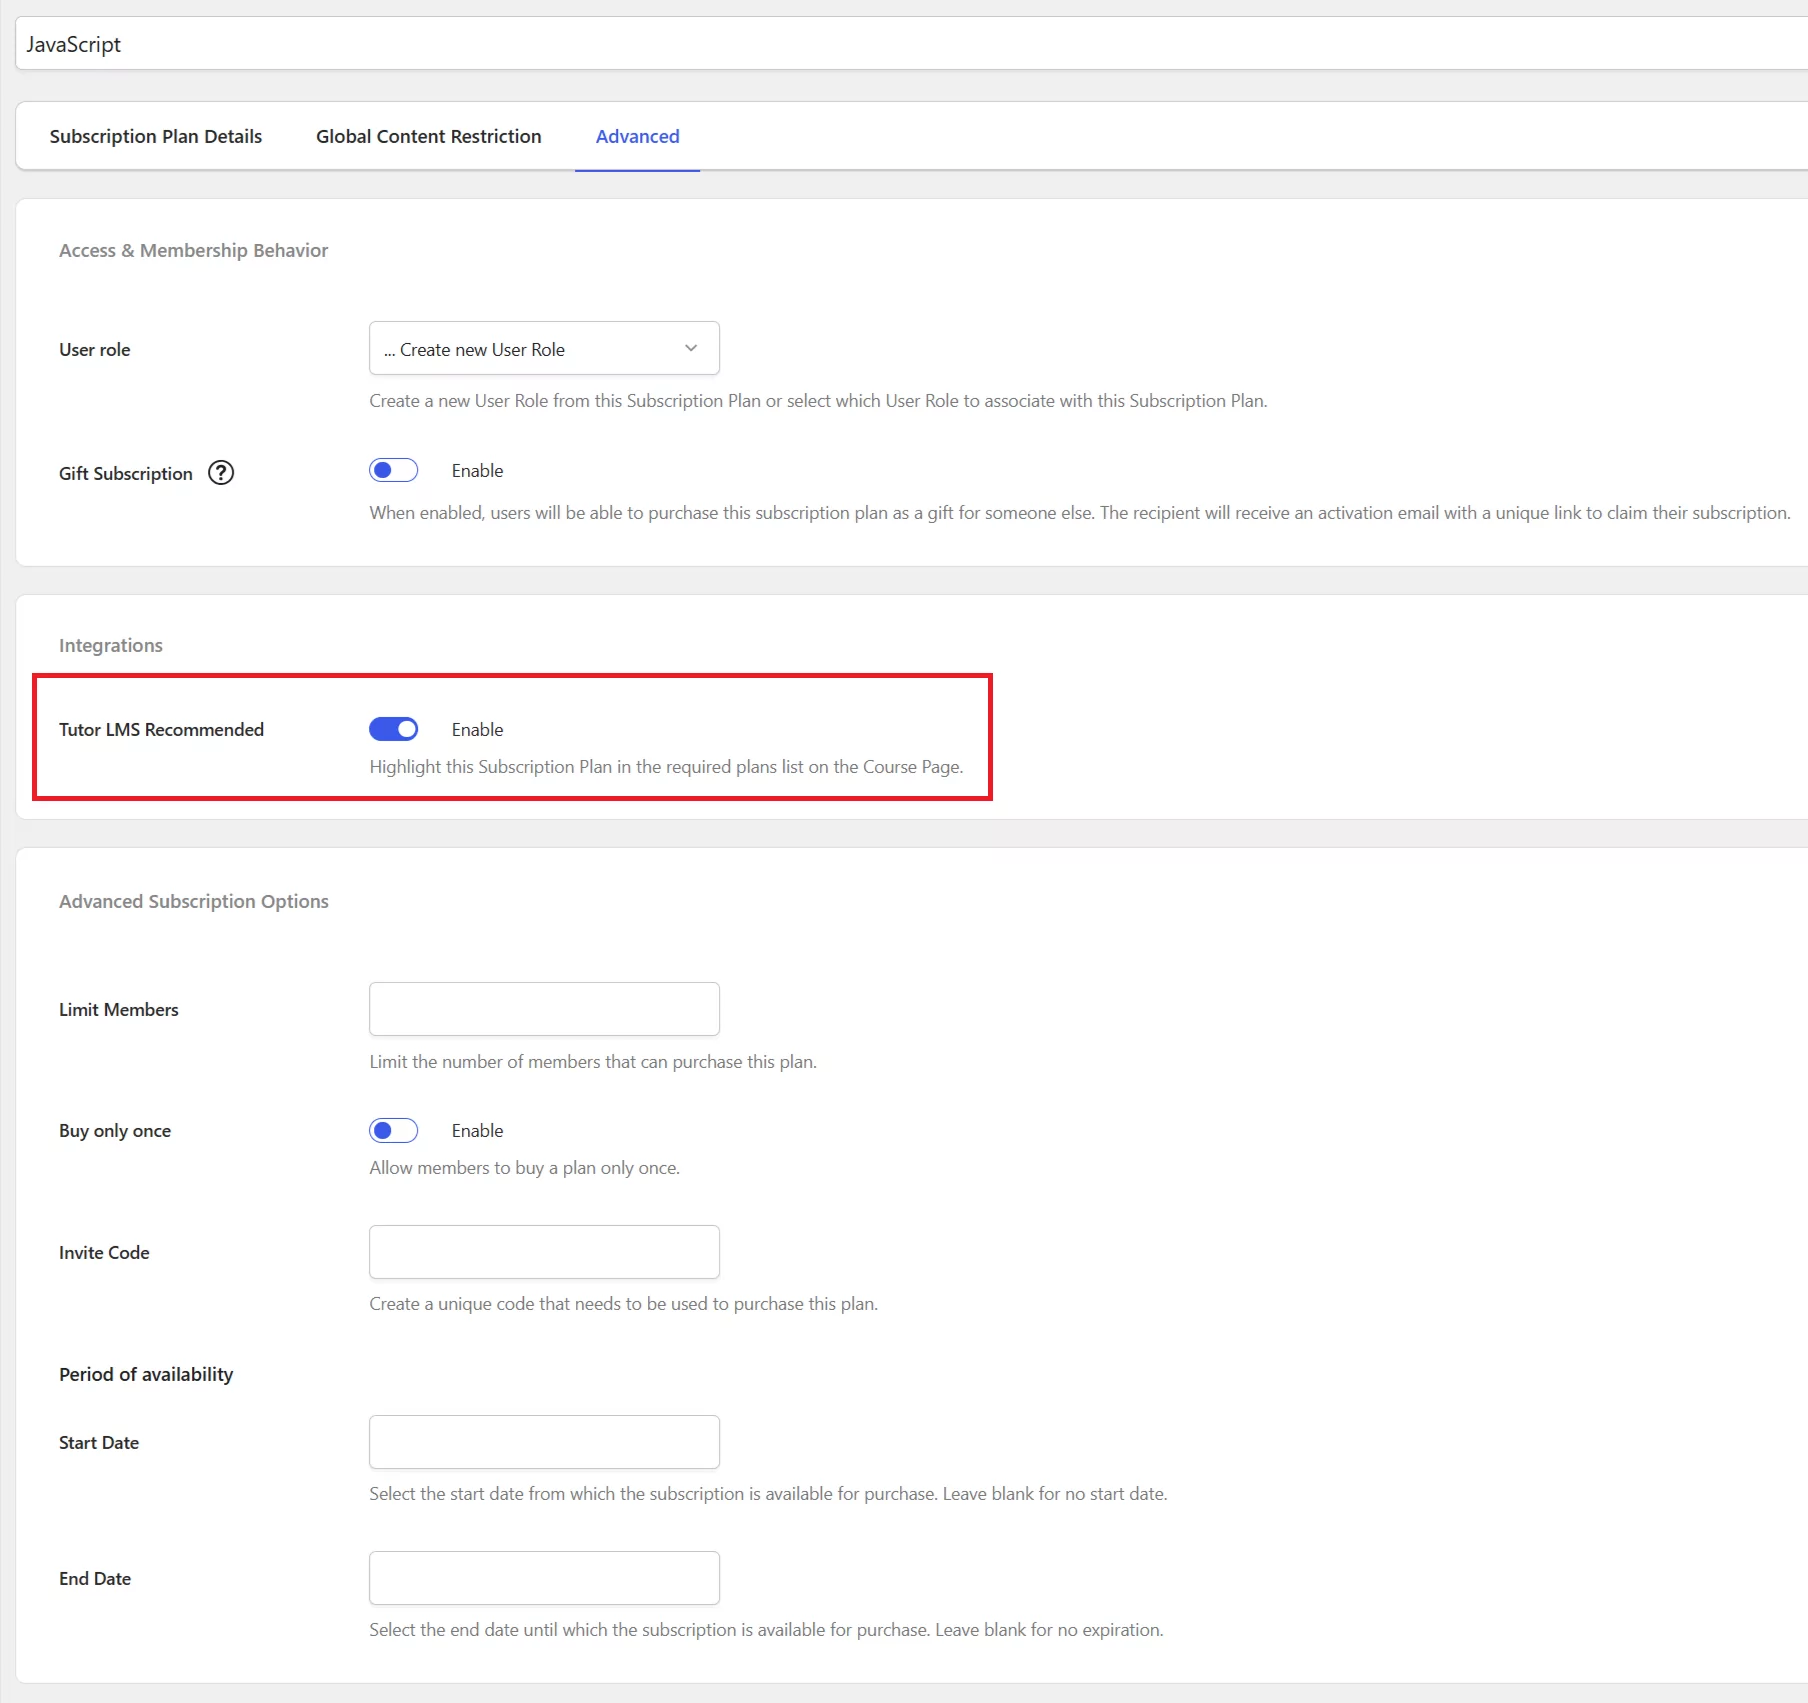Click into the Invite Code field

tap(544, 1252)
